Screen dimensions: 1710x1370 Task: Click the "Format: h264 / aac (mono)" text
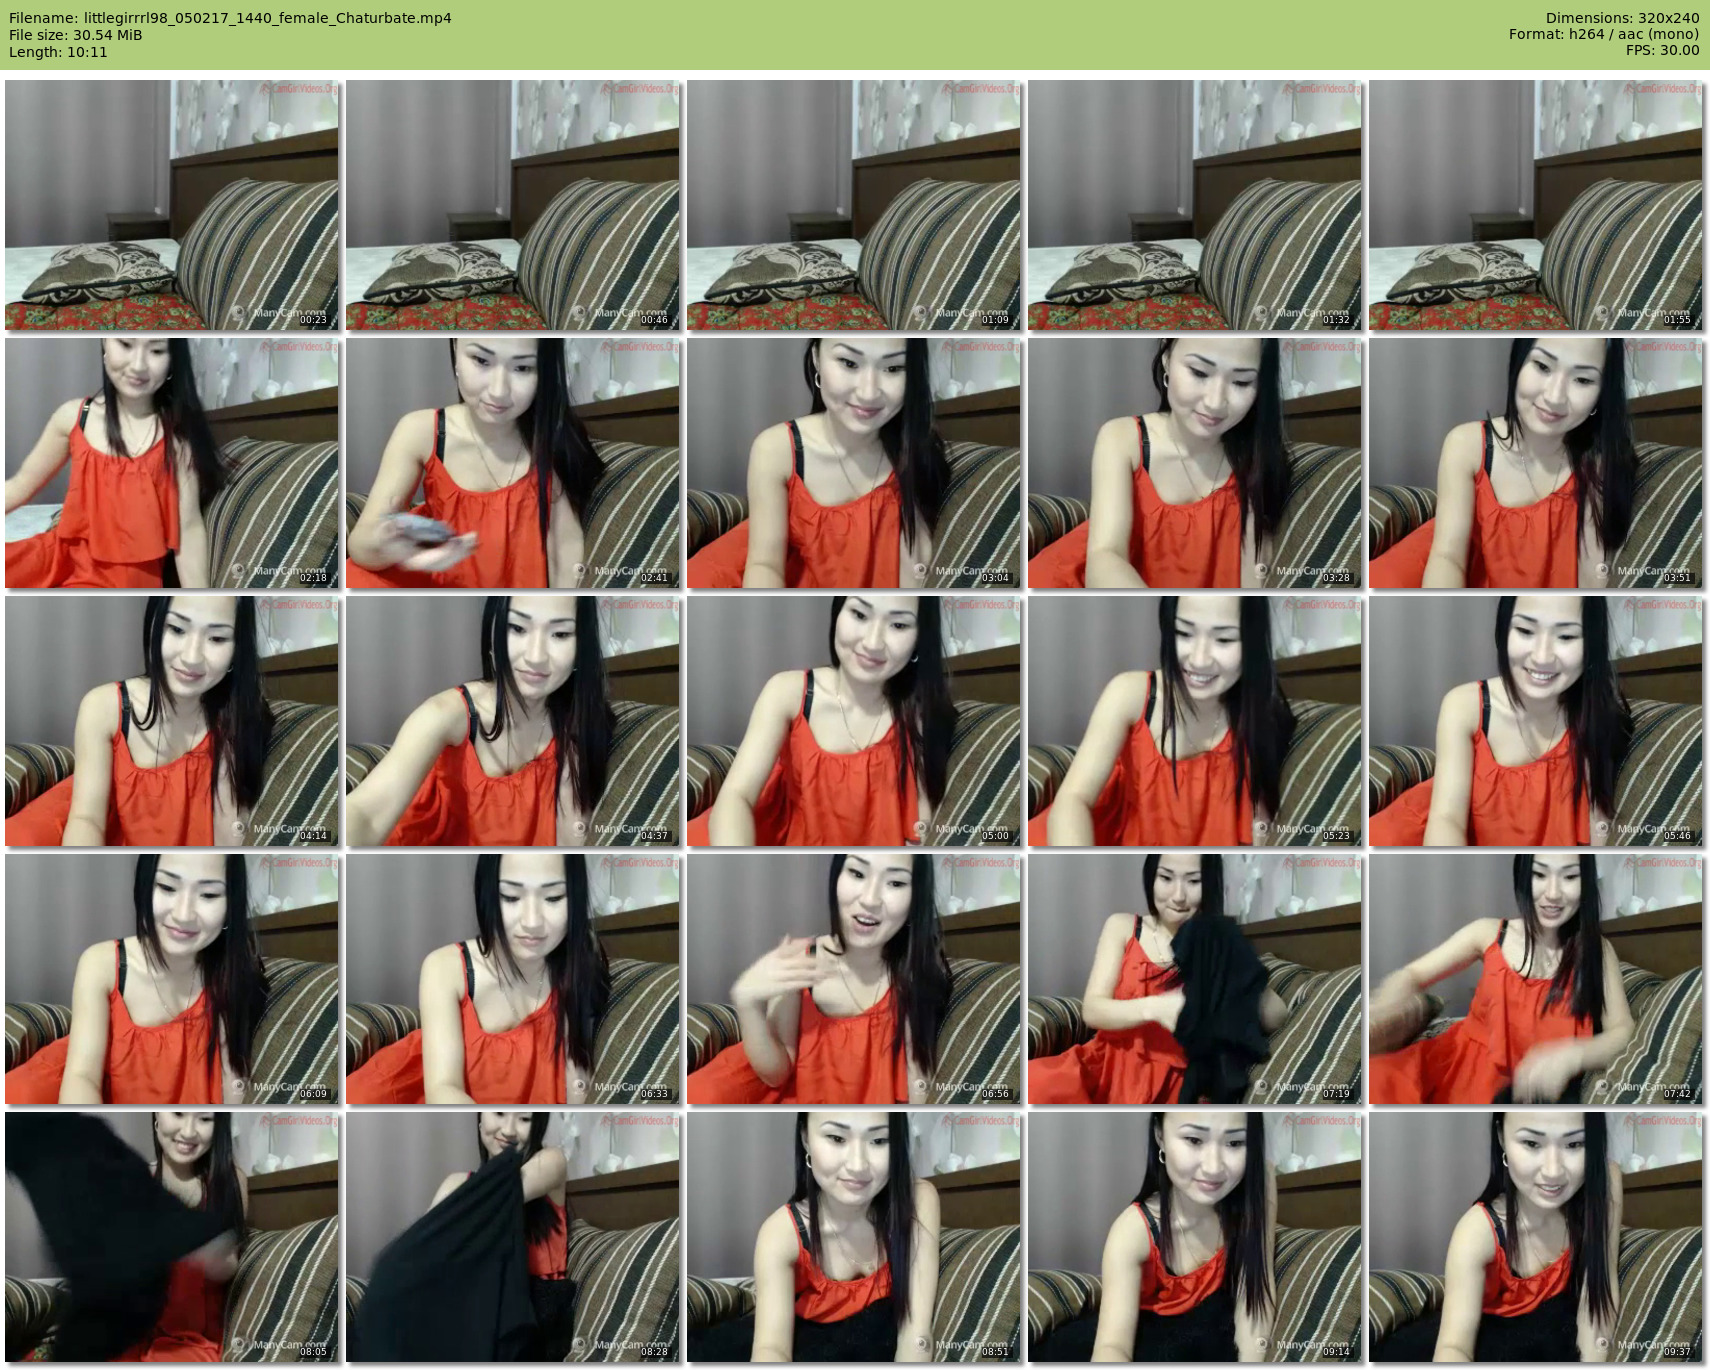click(1604, 34)
